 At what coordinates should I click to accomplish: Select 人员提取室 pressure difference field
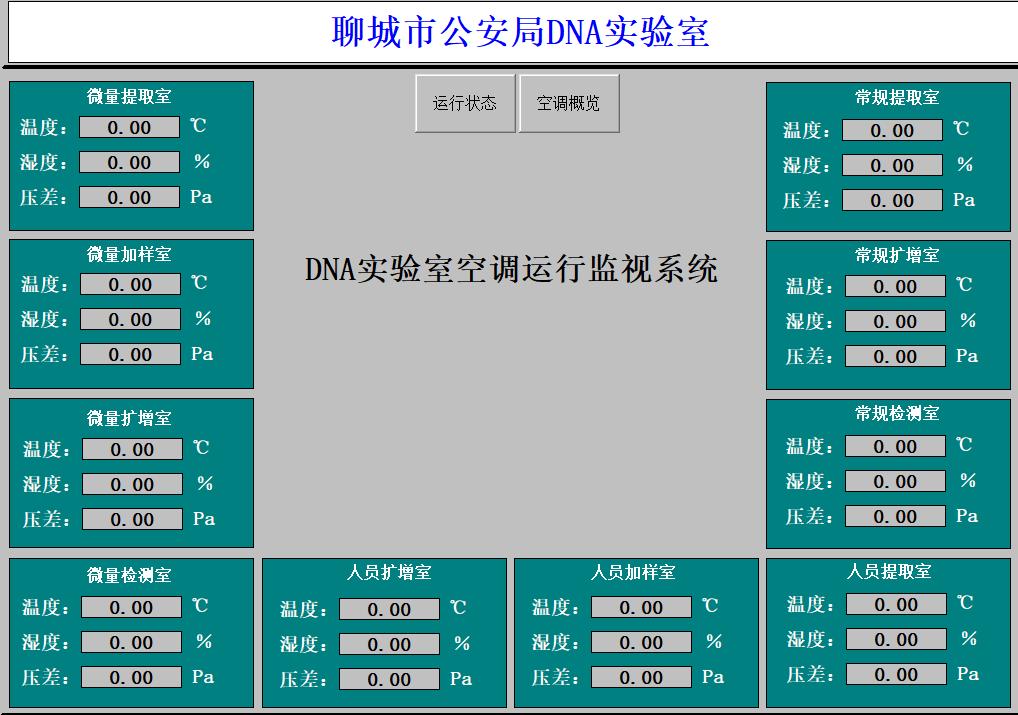click(895, 674)
